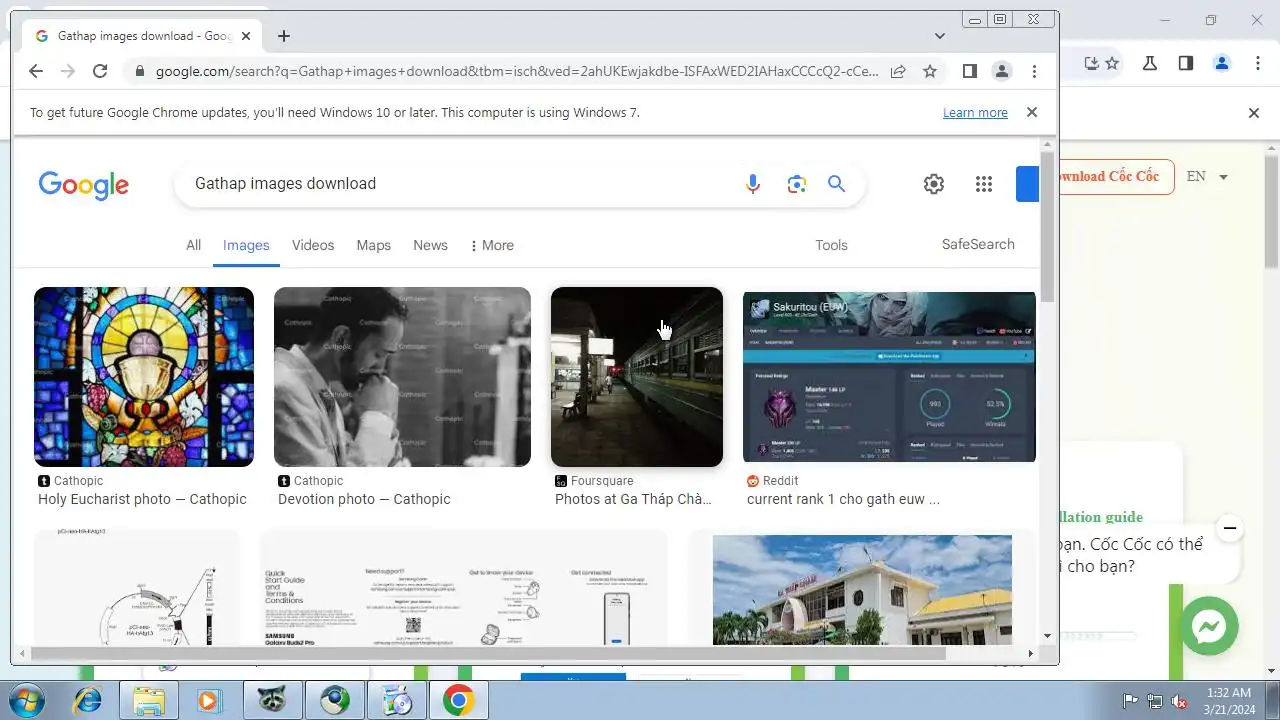
Task: Go back using the front window's arrow
Action: click(36, 71)
